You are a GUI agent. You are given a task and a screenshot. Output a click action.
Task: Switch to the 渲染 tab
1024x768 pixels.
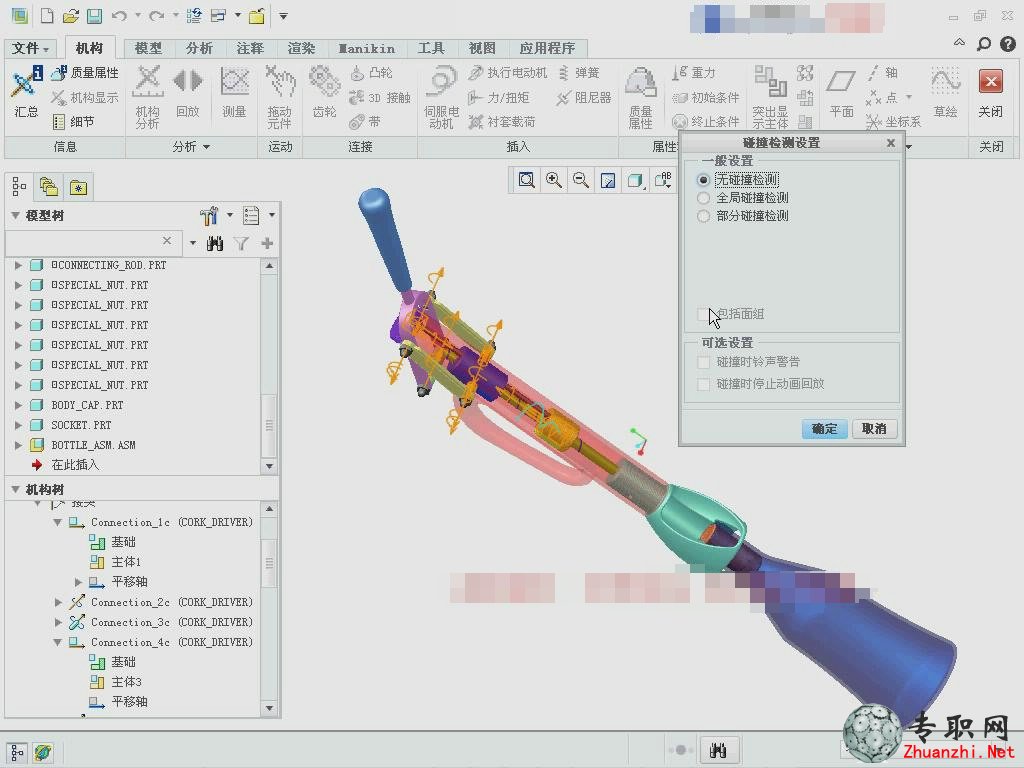[x=301, y=48]
